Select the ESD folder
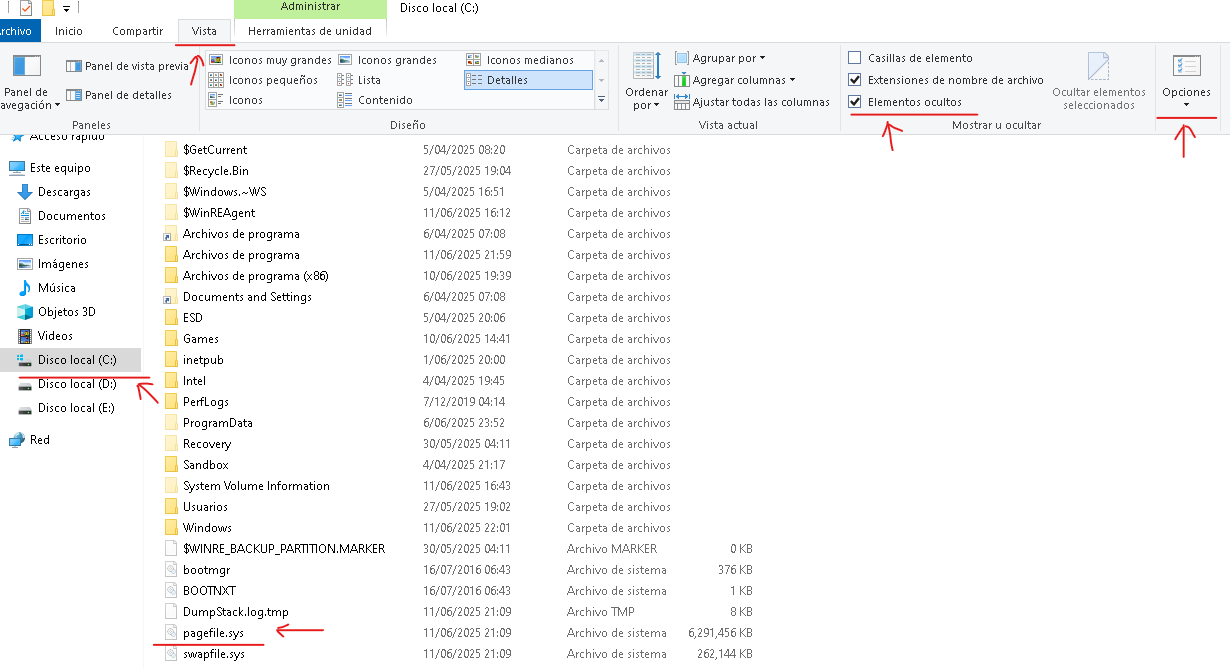 (x=193, y=318)
